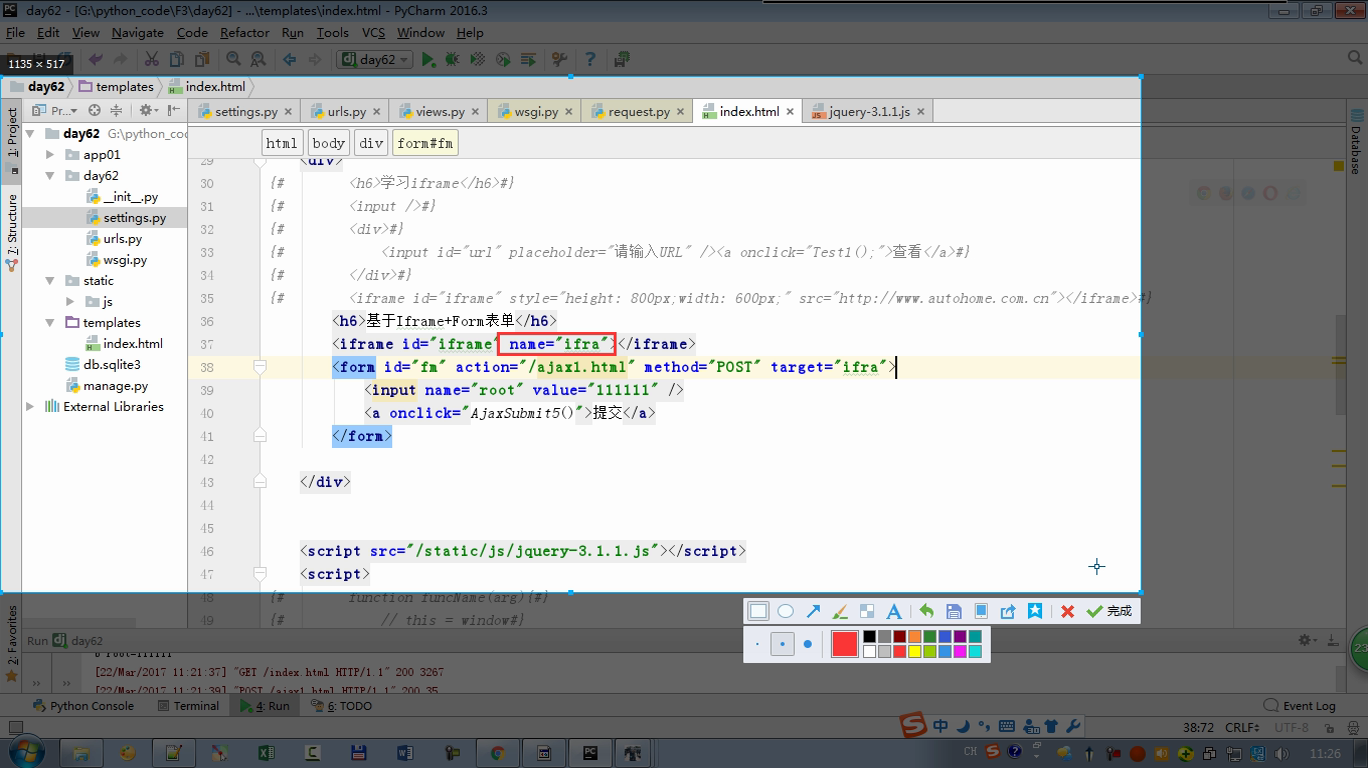Pick the yellow color swatch
Viewport: 1368px width, 768px height.
[x=915, y=652]
